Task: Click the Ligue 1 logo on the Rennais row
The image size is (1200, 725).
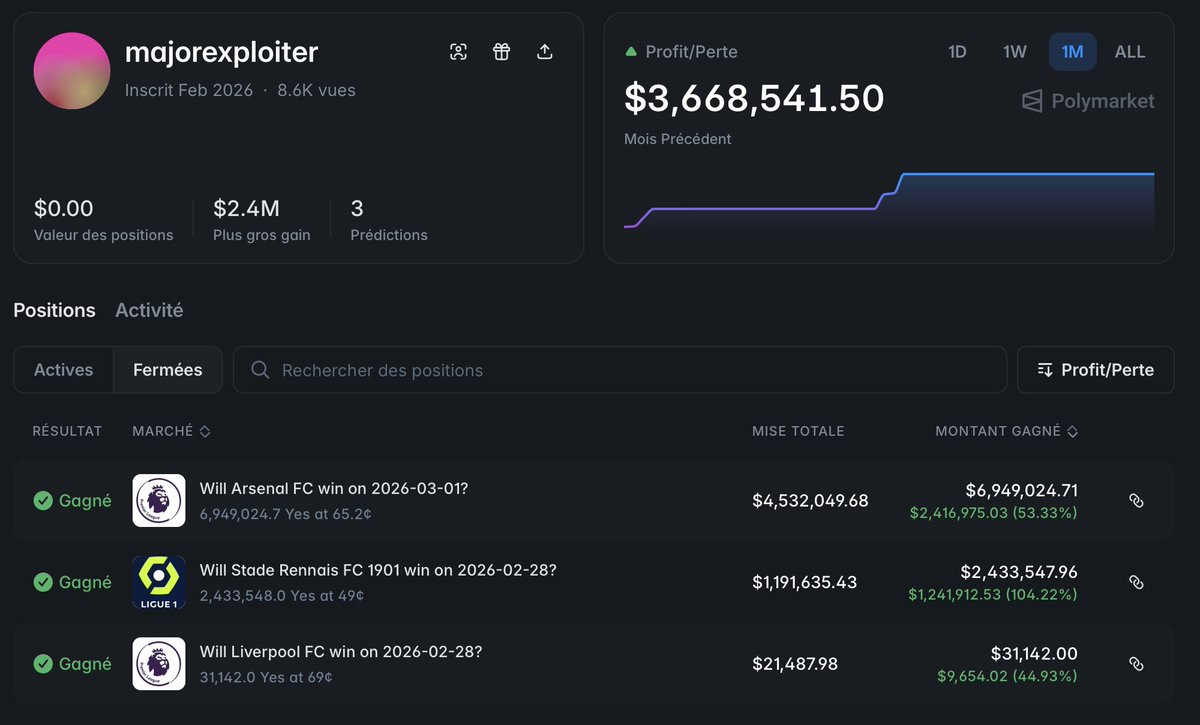Action: (159, 582)
